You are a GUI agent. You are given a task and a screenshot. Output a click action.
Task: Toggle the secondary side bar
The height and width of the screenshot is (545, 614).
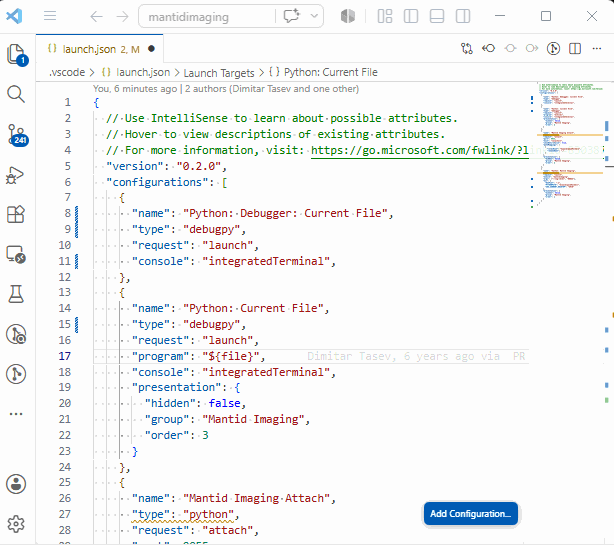[463, 16]
